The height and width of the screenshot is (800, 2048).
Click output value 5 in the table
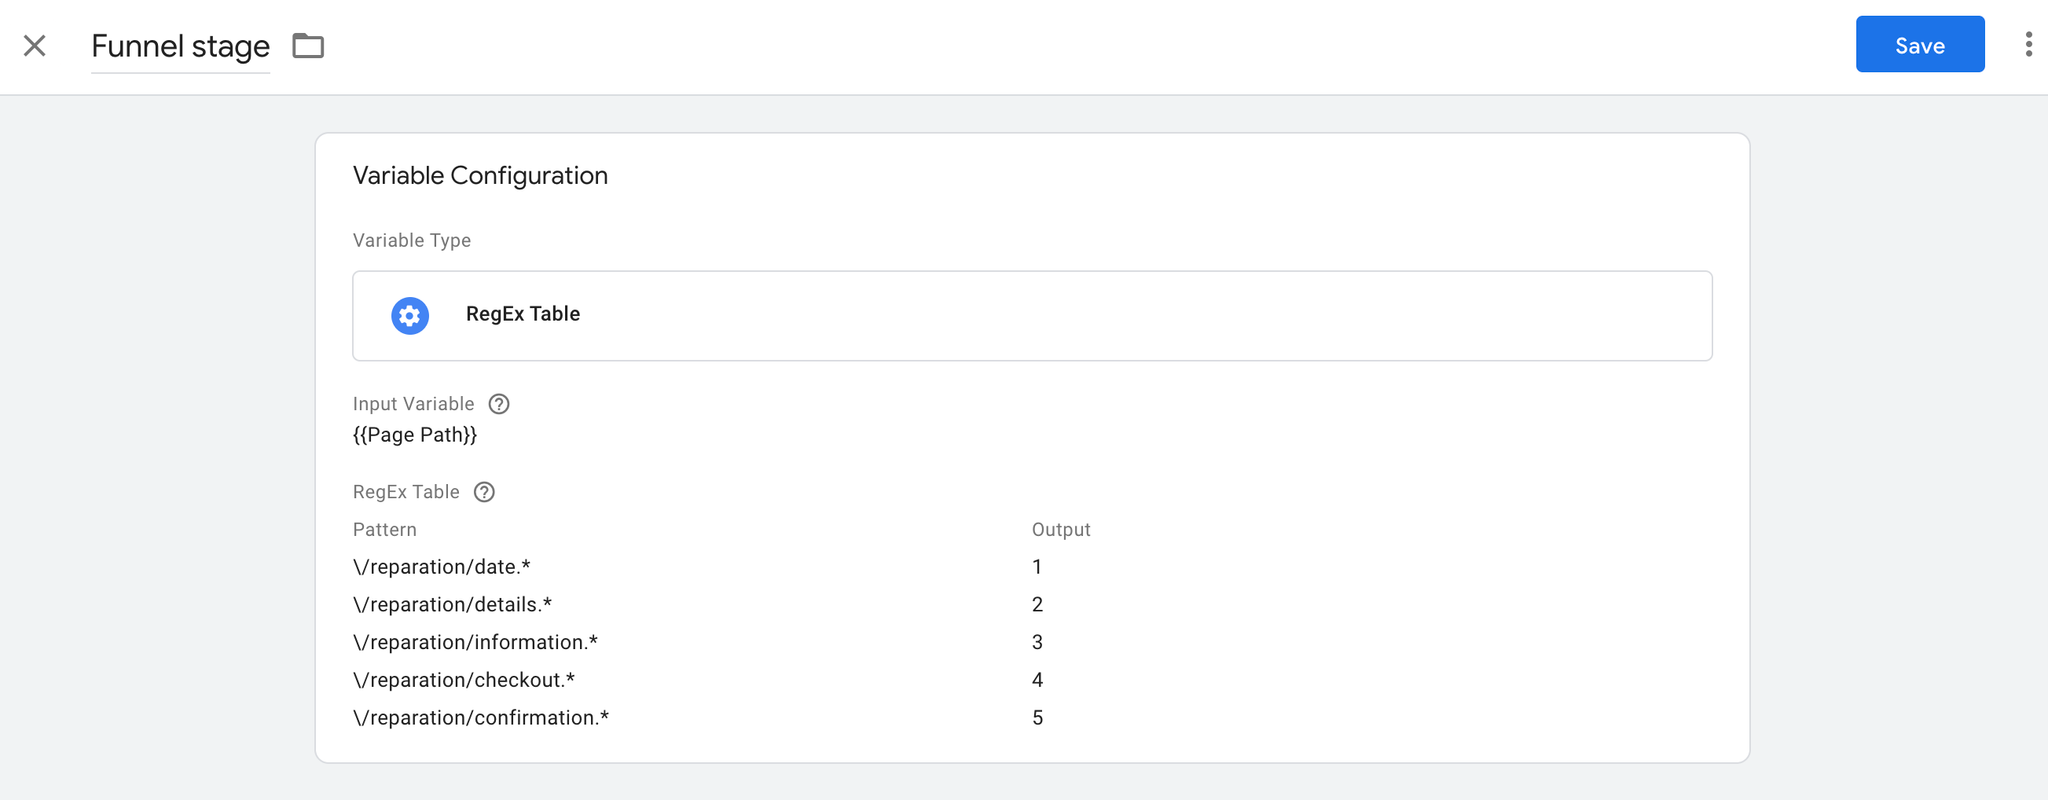1037,718
